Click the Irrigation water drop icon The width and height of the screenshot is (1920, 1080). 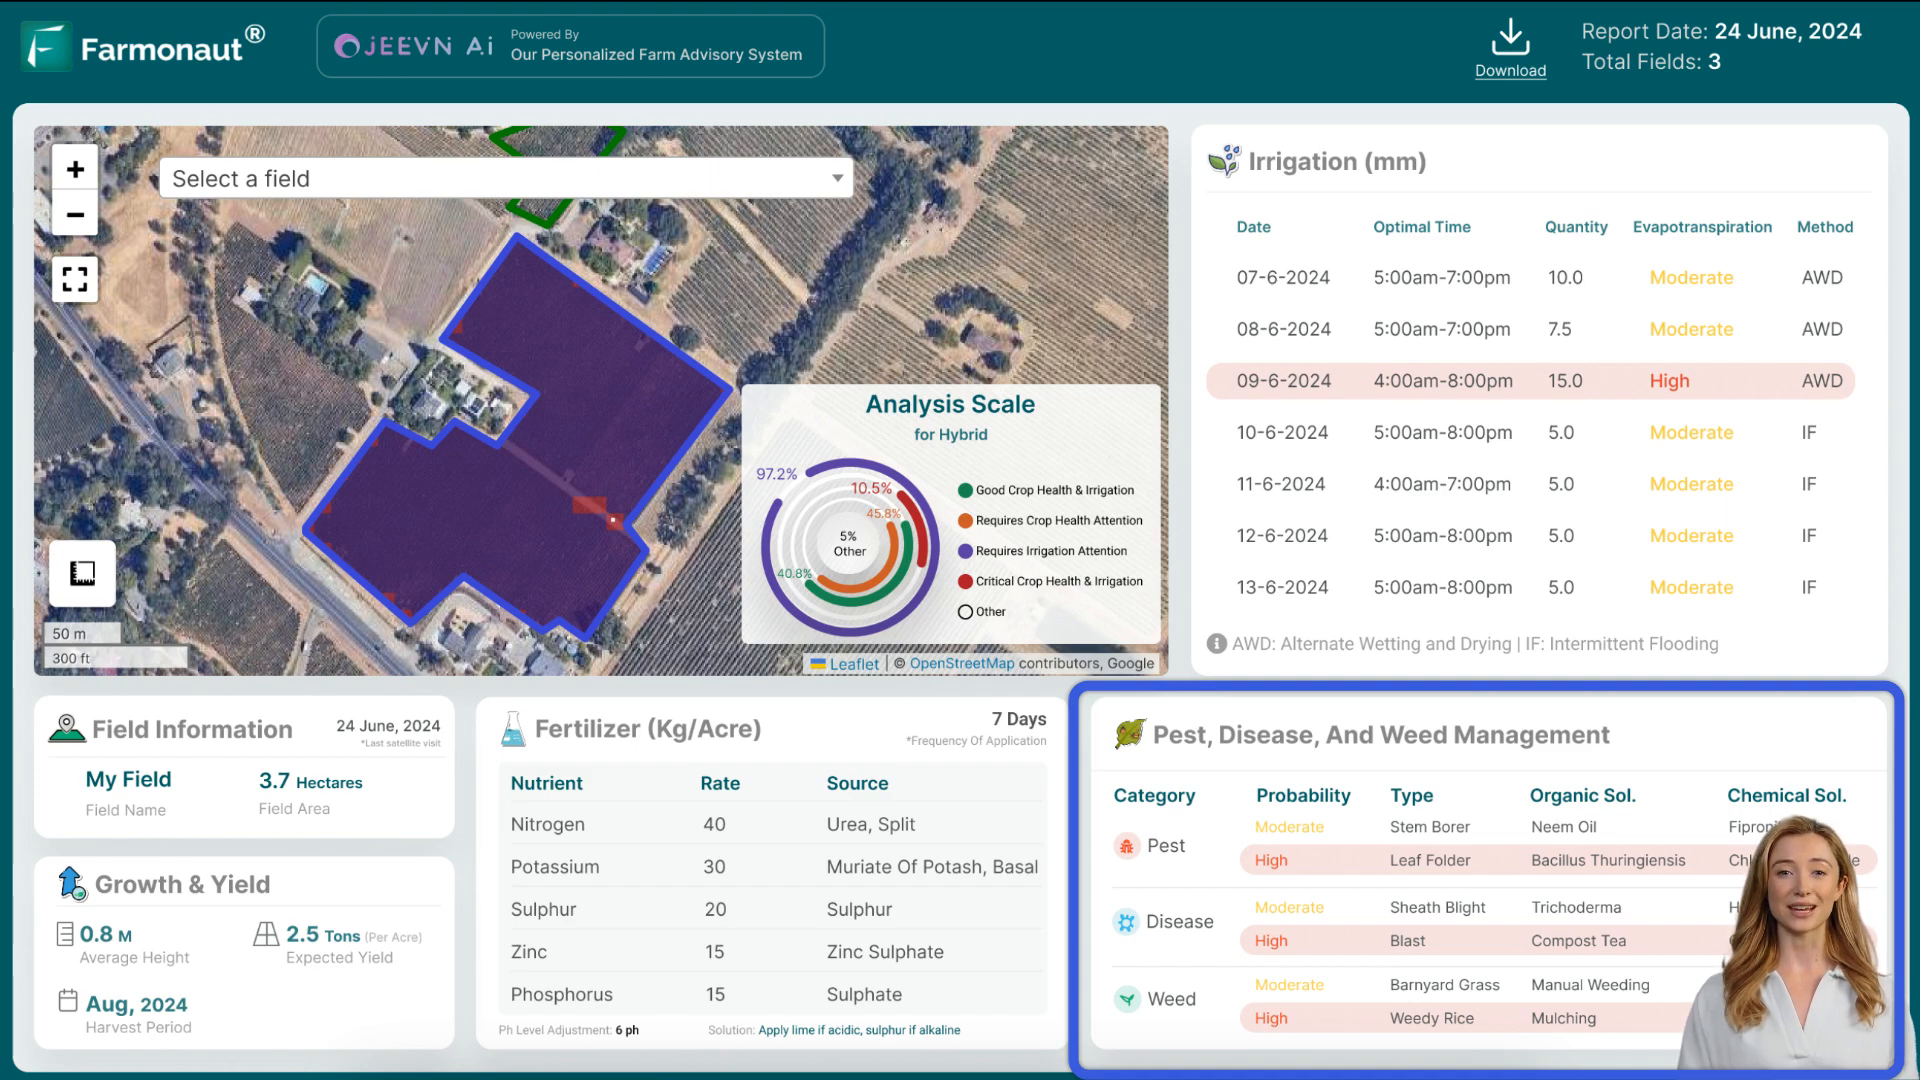[1224, 160]
